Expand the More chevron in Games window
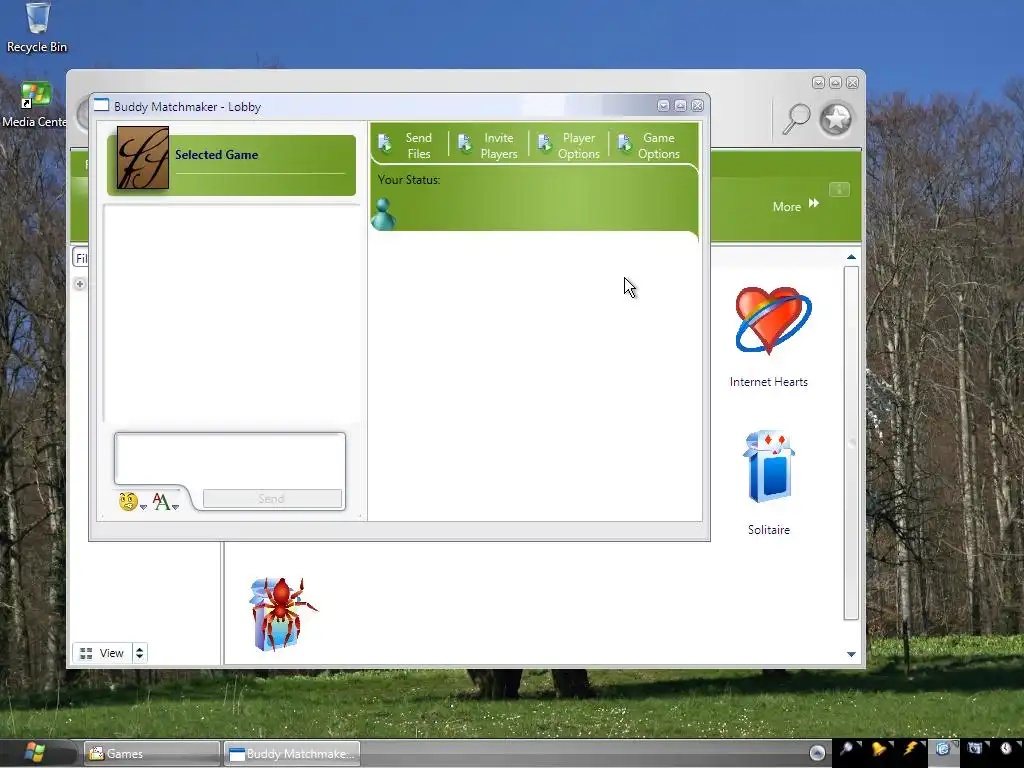The image size is (1024, 768). point(814,203)
